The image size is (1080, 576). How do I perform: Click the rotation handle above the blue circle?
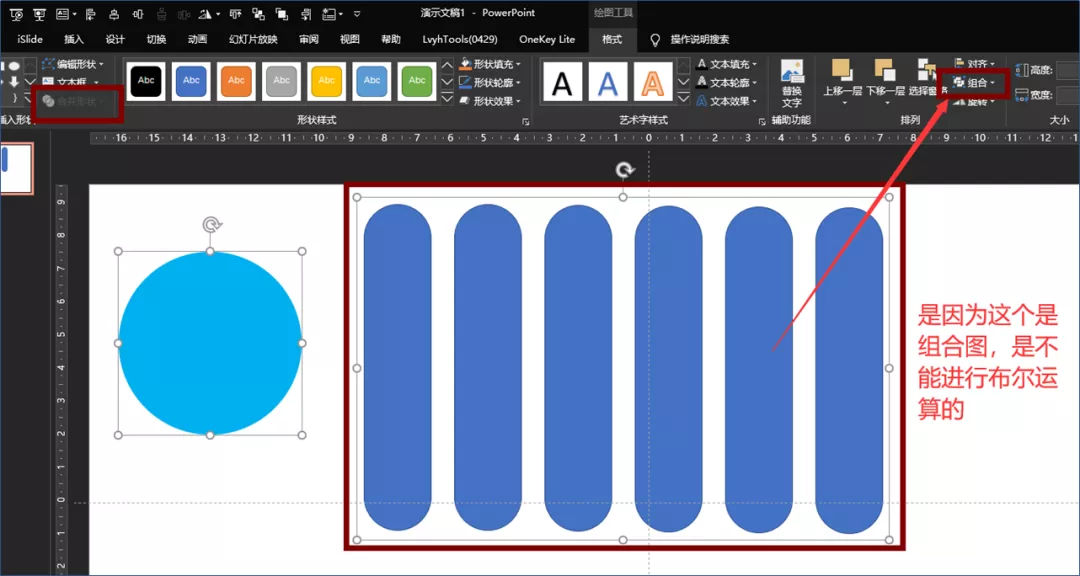[211, 225]
